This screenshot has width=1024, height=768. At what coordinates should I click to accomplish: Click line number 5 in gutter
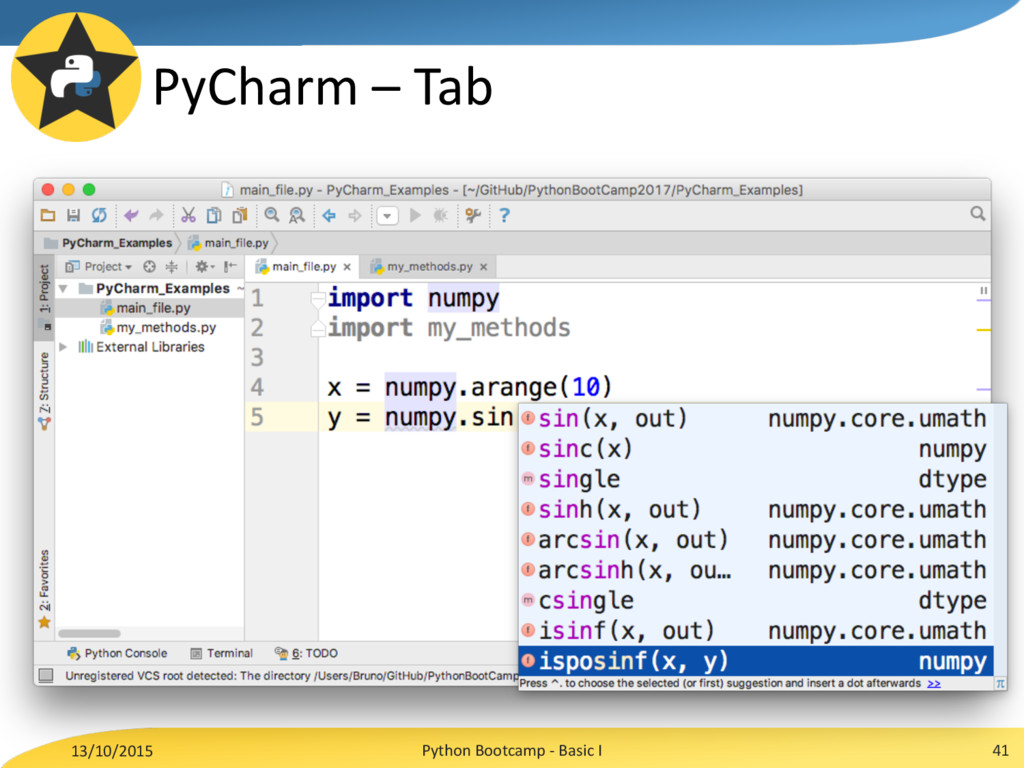(257, 417)
